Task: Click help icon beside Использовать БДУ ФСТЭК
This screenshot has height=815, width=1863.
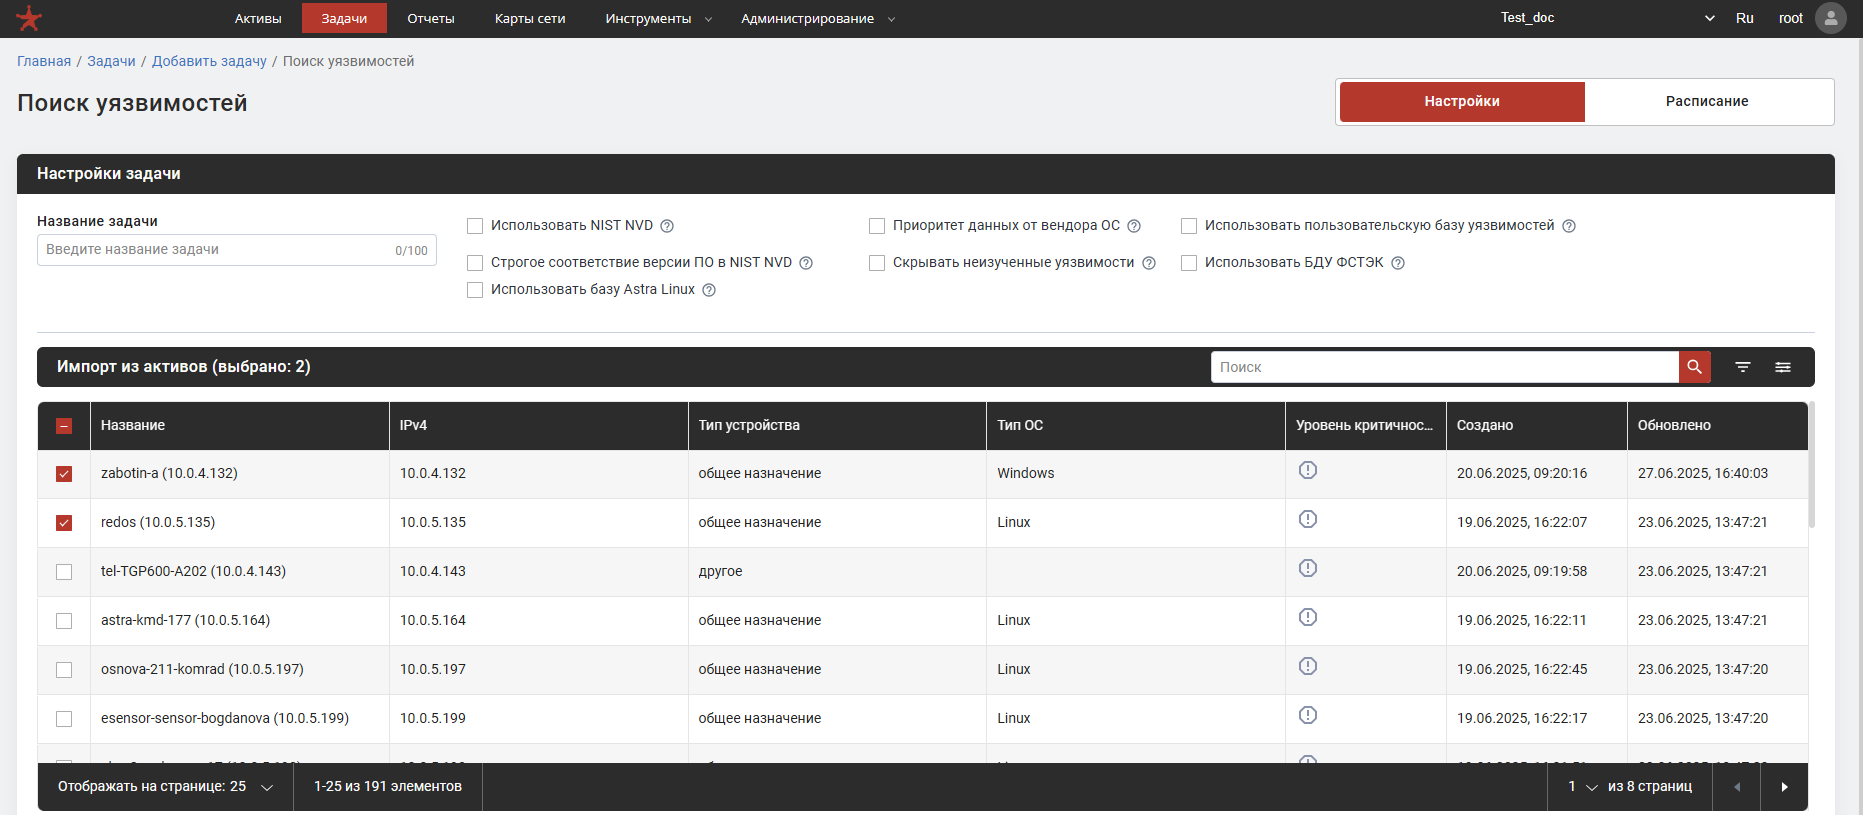Action: 1398,263
